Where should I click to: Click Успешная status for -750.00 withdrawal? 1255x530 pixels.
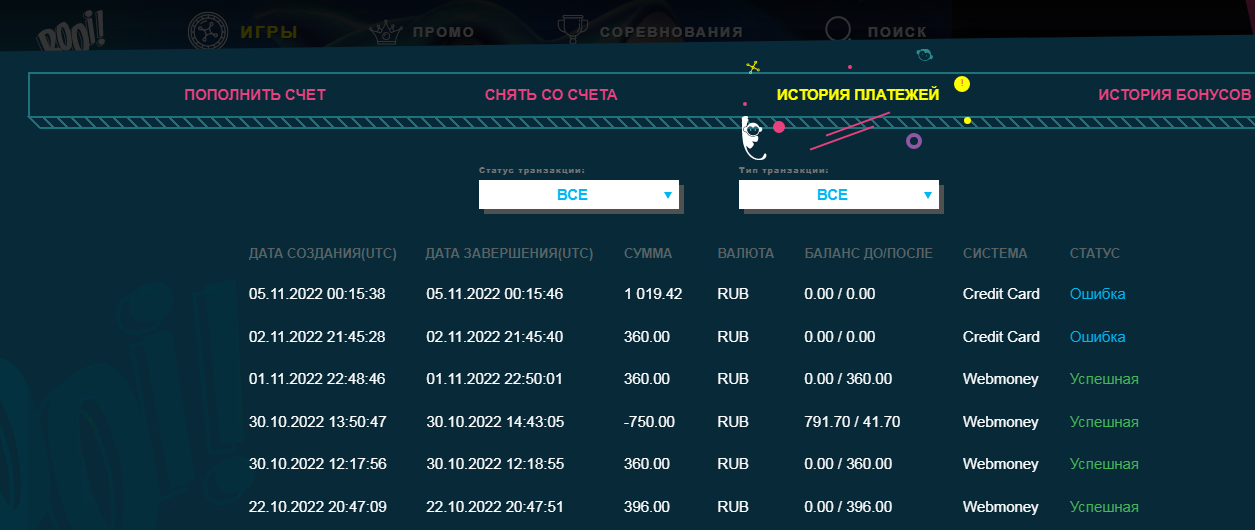(1104, 422)
